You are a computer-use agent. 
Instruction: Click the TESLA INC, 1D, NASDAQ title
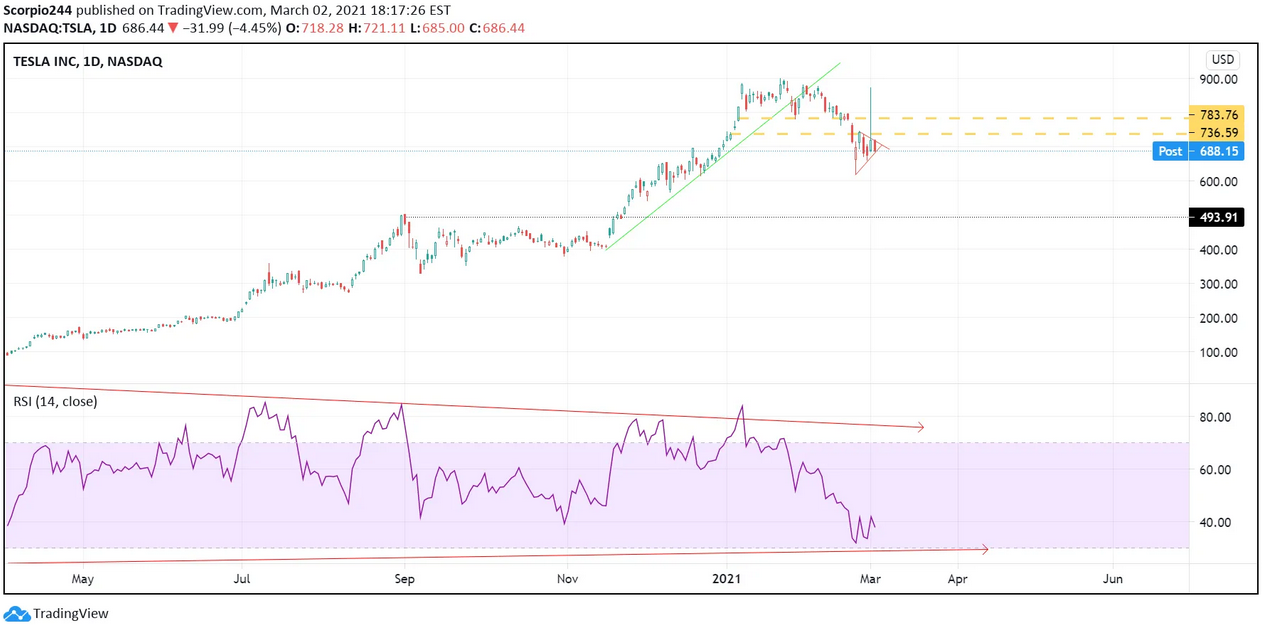(88, 61)
